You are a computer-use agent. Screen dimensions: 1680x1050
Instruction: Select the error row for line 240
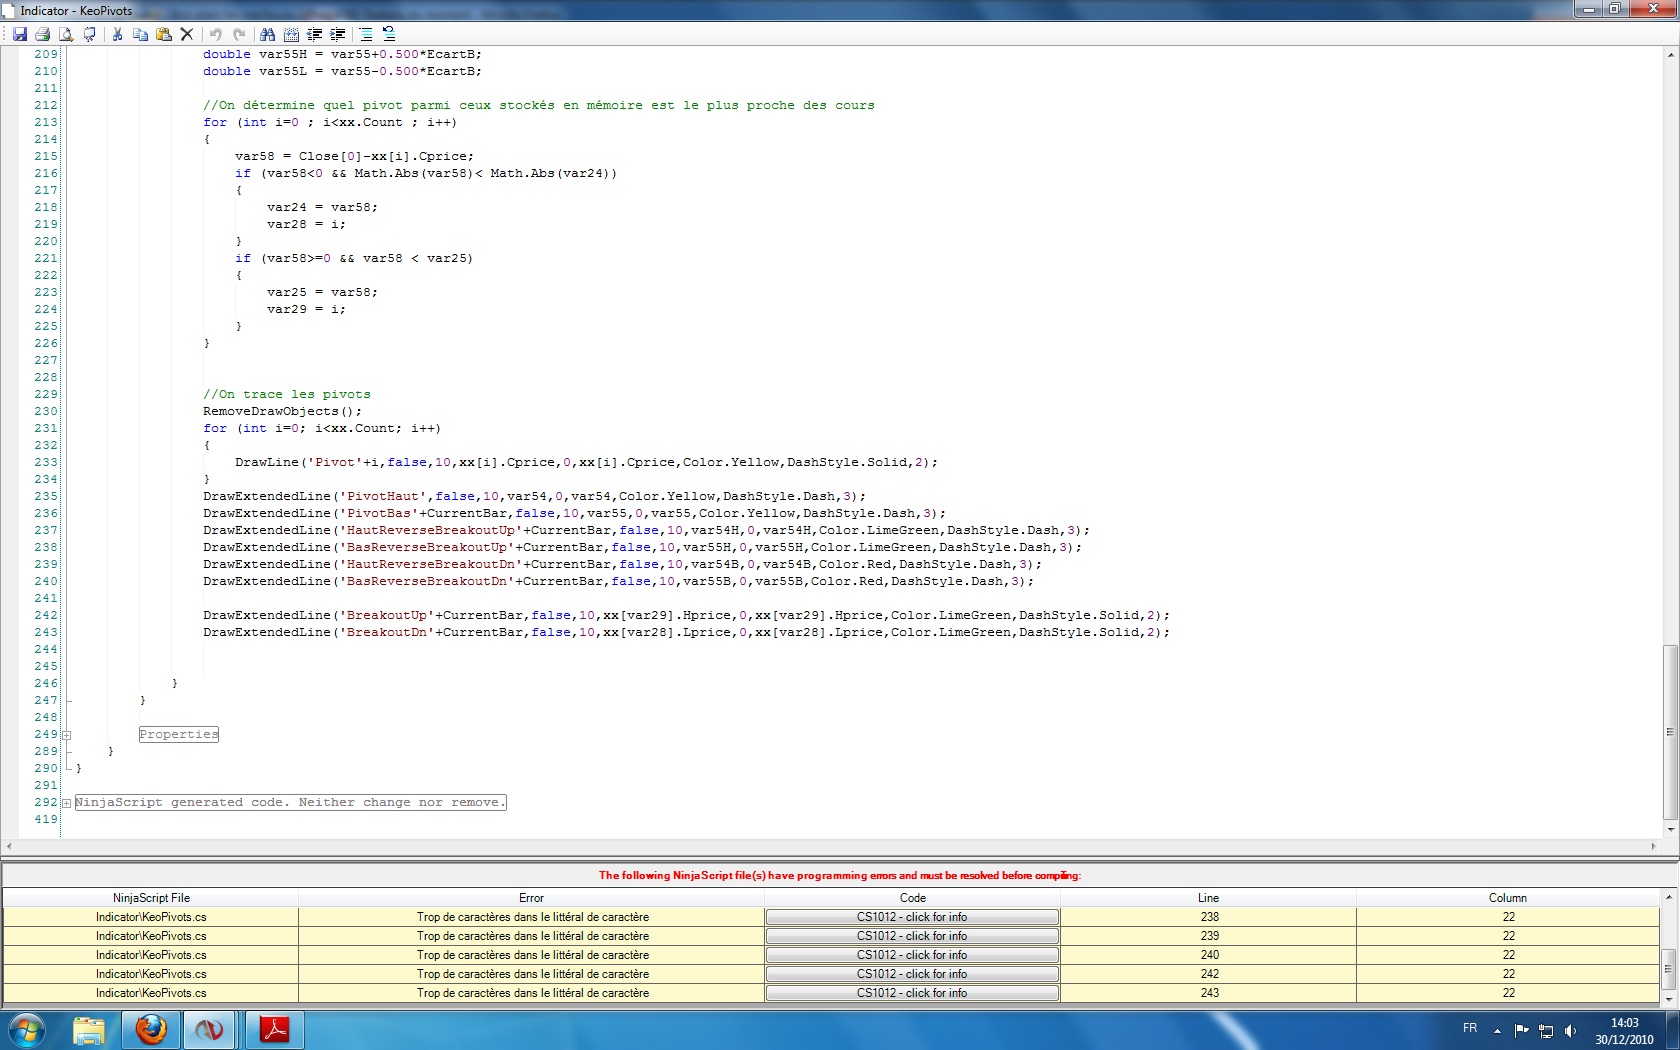[531, 955]
